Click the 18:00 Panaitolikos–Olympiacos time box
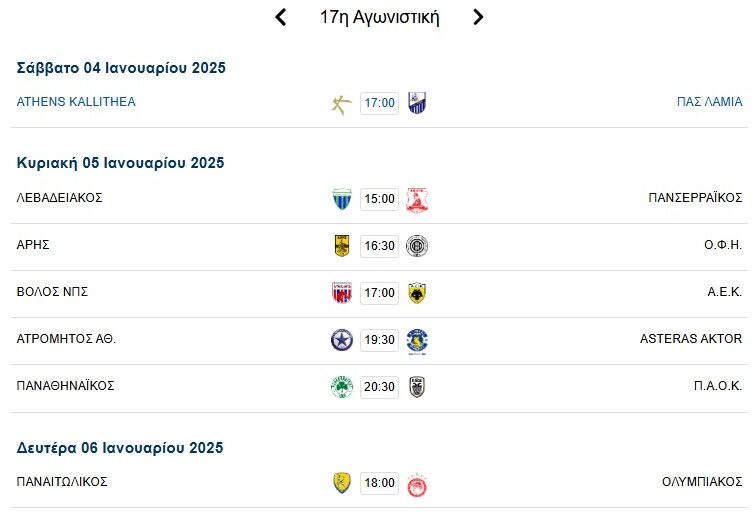 pos(379,483)
